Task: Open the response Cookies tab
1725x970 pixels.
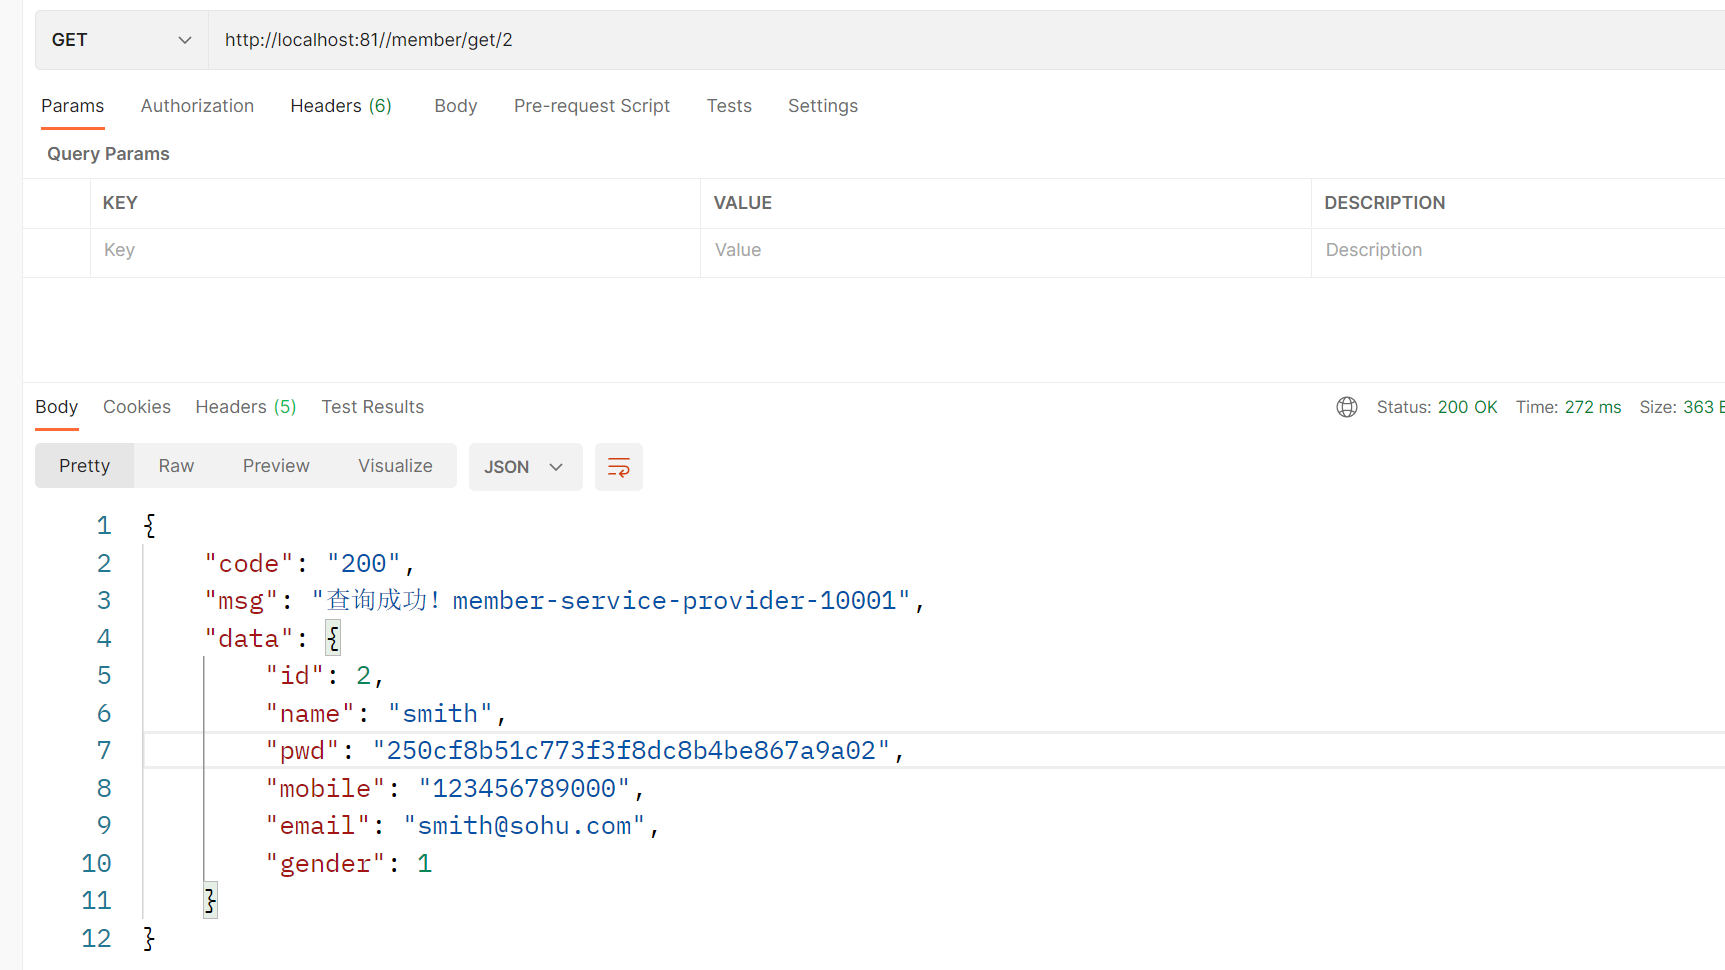Action: point(137,407)
